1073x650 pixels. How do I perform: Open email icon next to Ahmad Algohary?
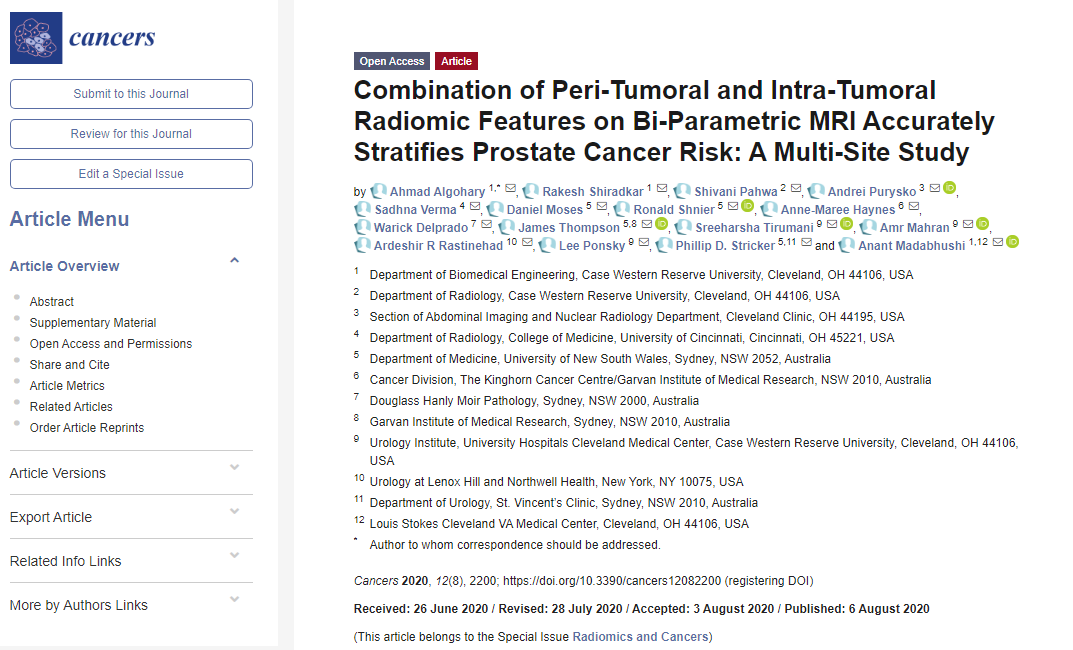coord(510,189)
